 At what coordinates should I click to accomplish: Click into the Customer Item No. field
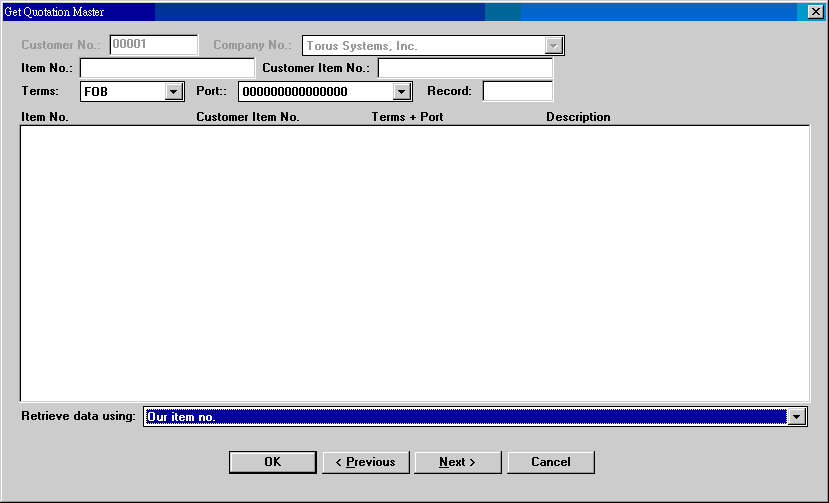click(465, 68)
